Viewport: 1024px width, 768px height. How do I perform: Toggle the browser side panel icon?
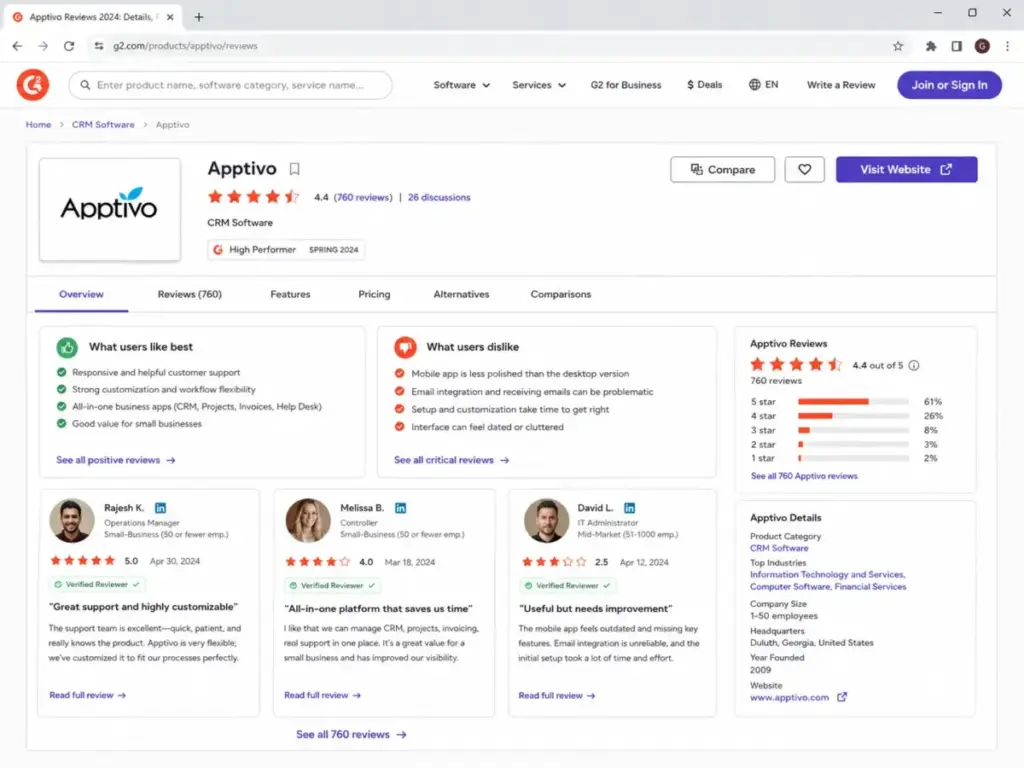coord(956,46)
